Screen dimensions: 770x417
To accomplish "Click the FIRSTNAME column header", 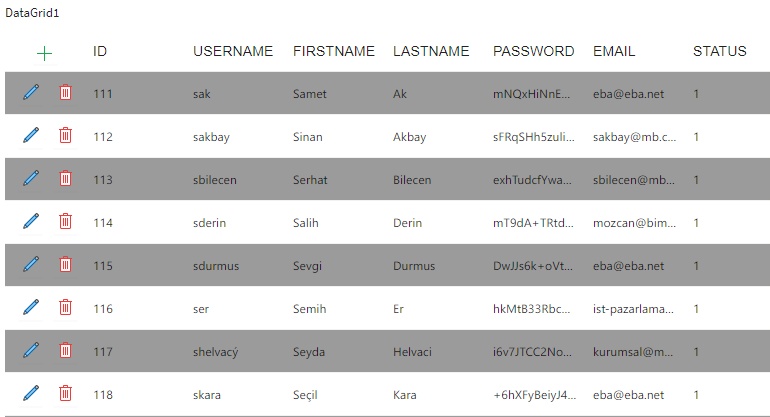I will click(333, 52).
